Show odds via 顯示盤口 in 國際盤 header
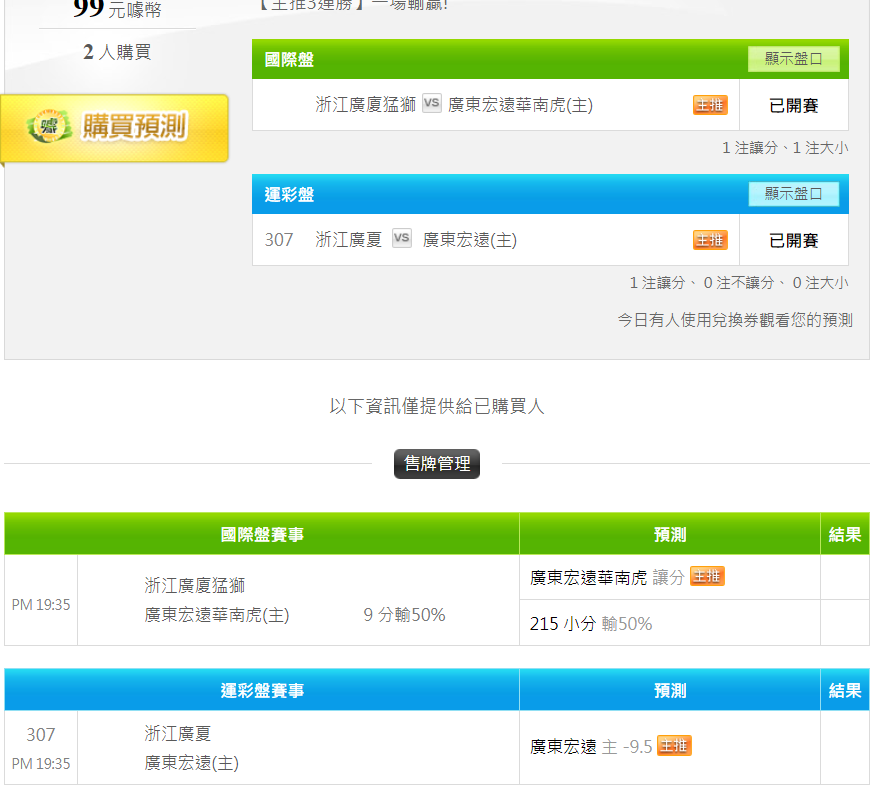Viewport: 871px width, 807px height. click(793, 59)
